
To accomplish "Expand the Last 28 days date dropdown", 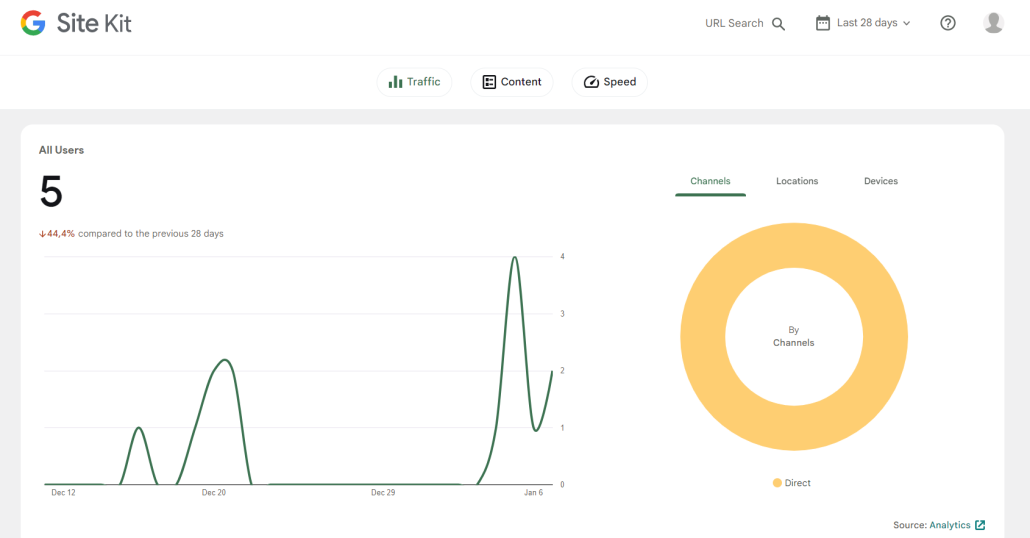I will point(863,23).
